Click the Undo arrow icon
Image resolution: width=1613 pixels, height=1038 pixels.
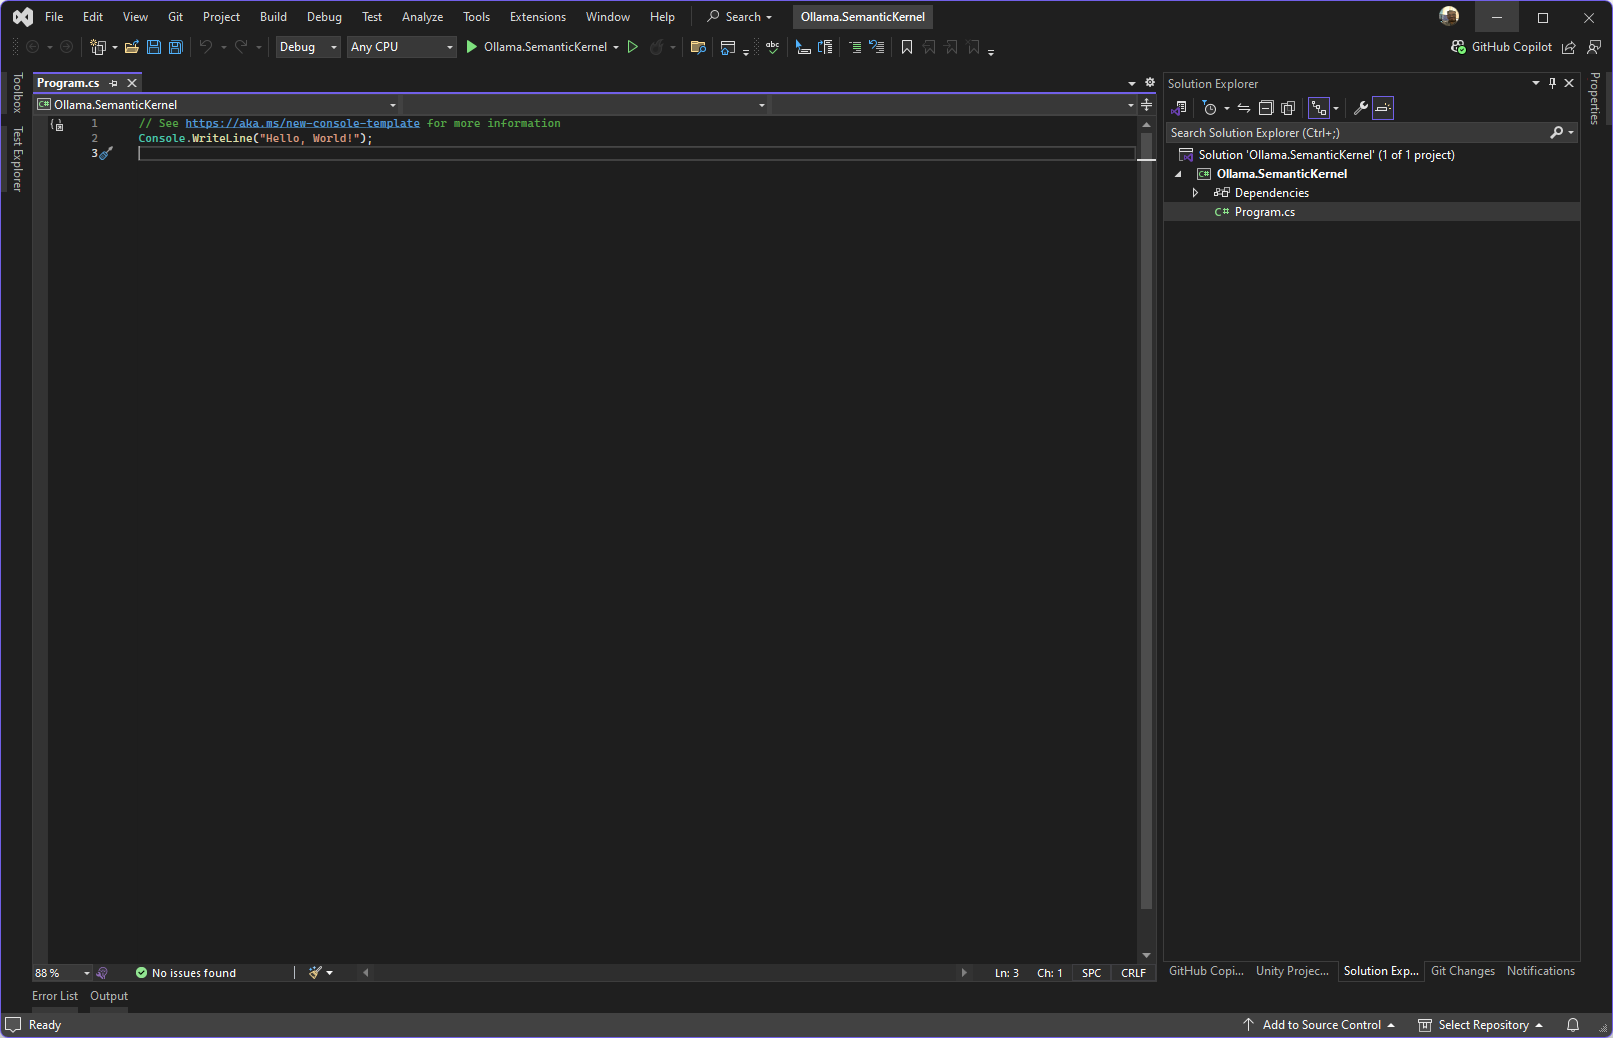(206, 47)
